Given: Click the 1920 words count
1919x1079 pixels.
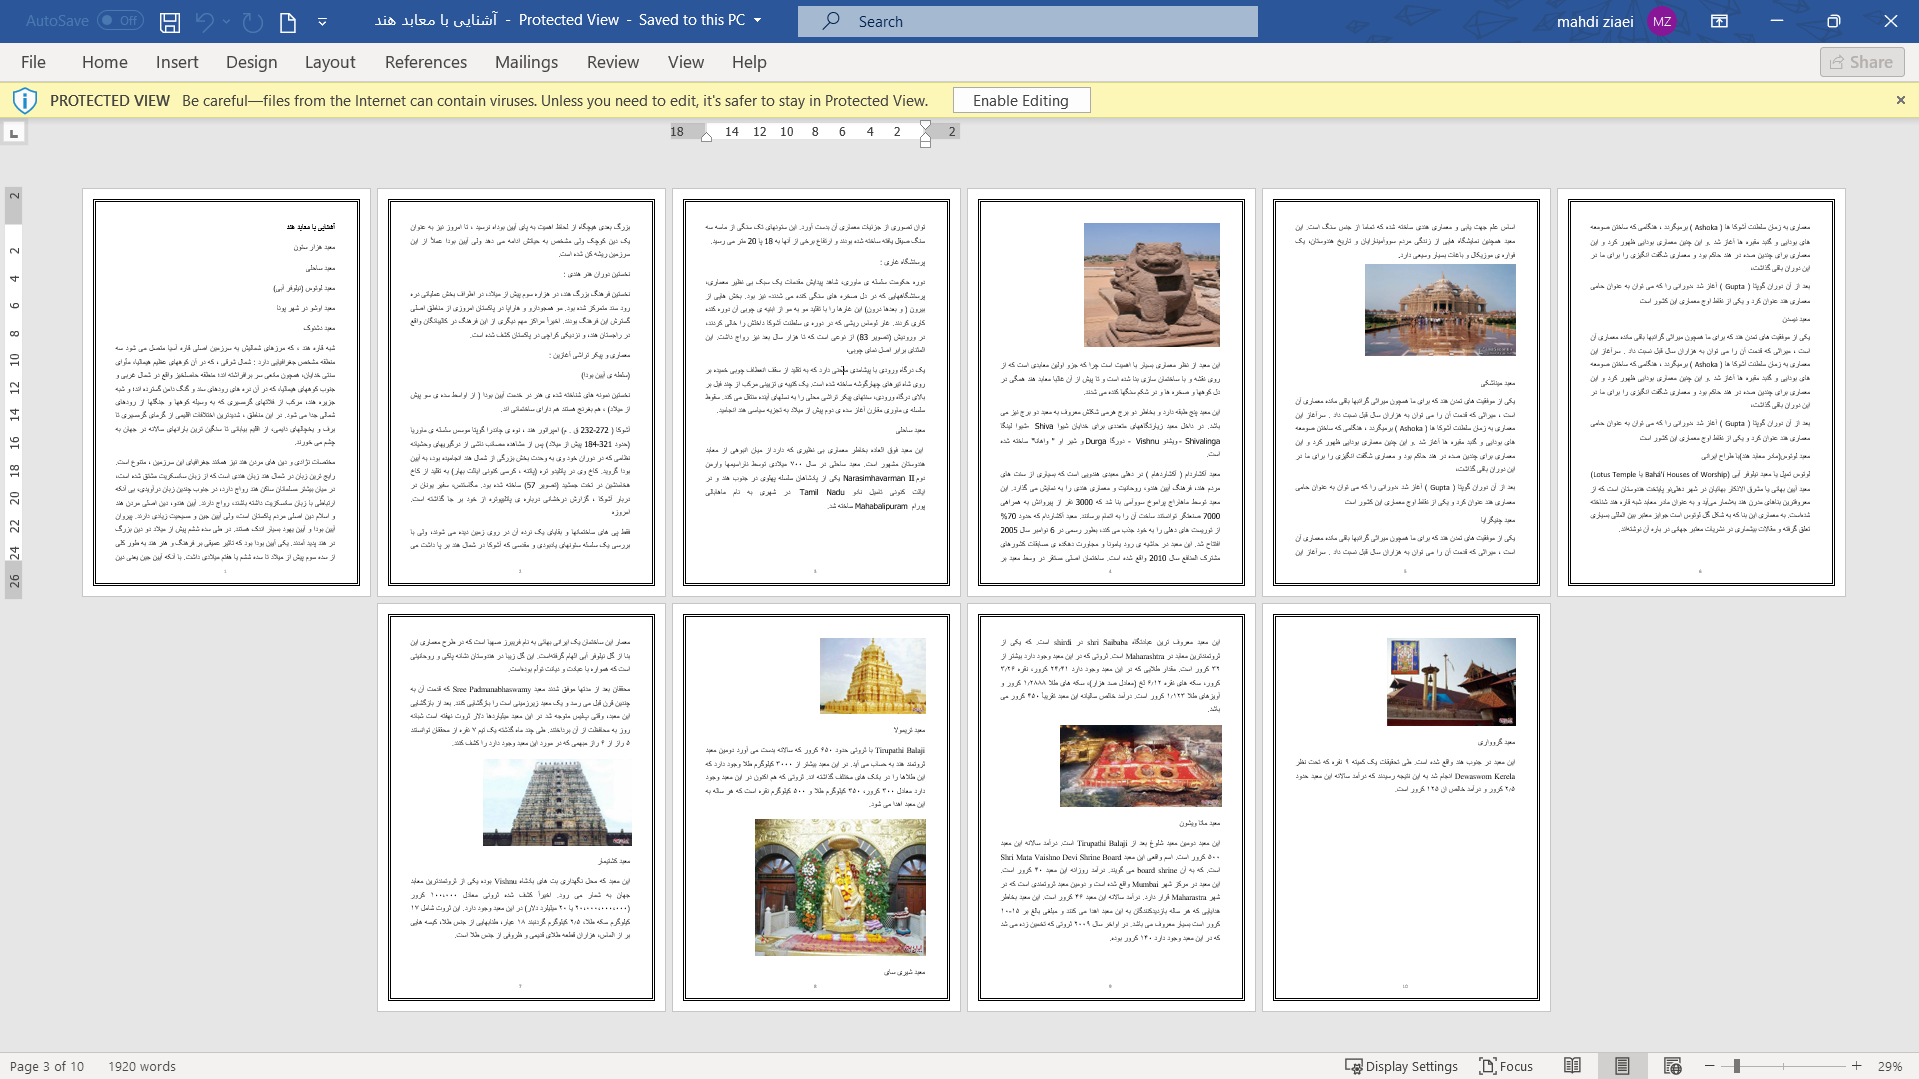Looking at the screenshot, I should (142, 1066).
